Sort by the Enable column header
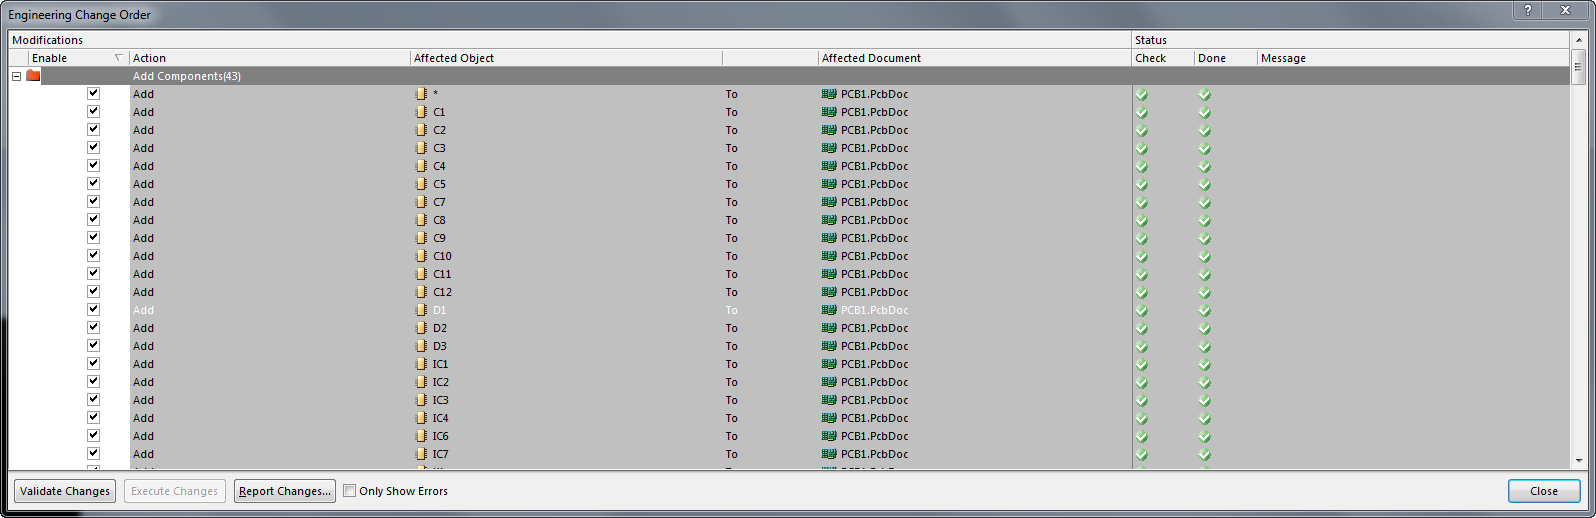 pos(79,58)
